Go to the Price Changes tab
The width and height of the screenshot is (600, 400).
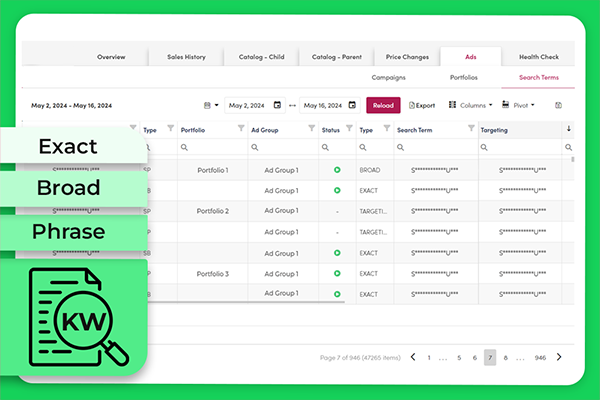pos(407,57)
